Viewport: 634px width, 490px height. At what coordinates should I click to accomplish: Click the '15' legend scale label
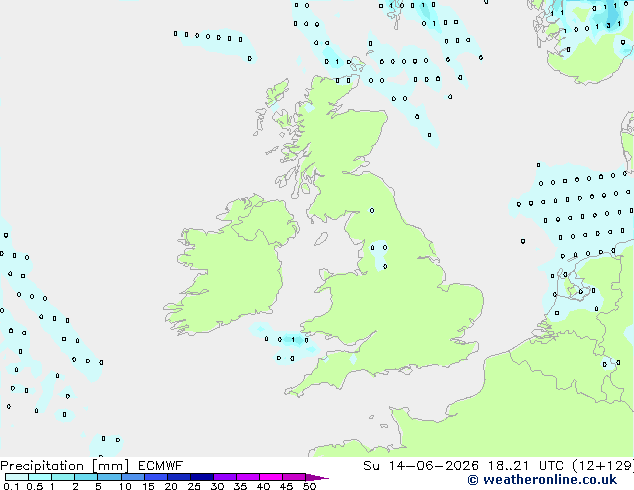point(148,486)
